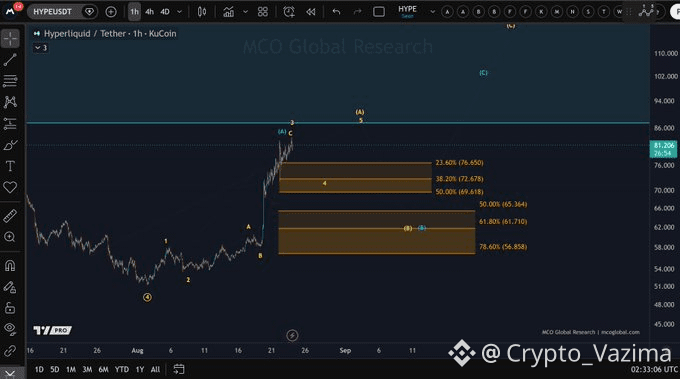Open the TradingView main menu logo
680x379 pixels.
(x=10, y=11)
